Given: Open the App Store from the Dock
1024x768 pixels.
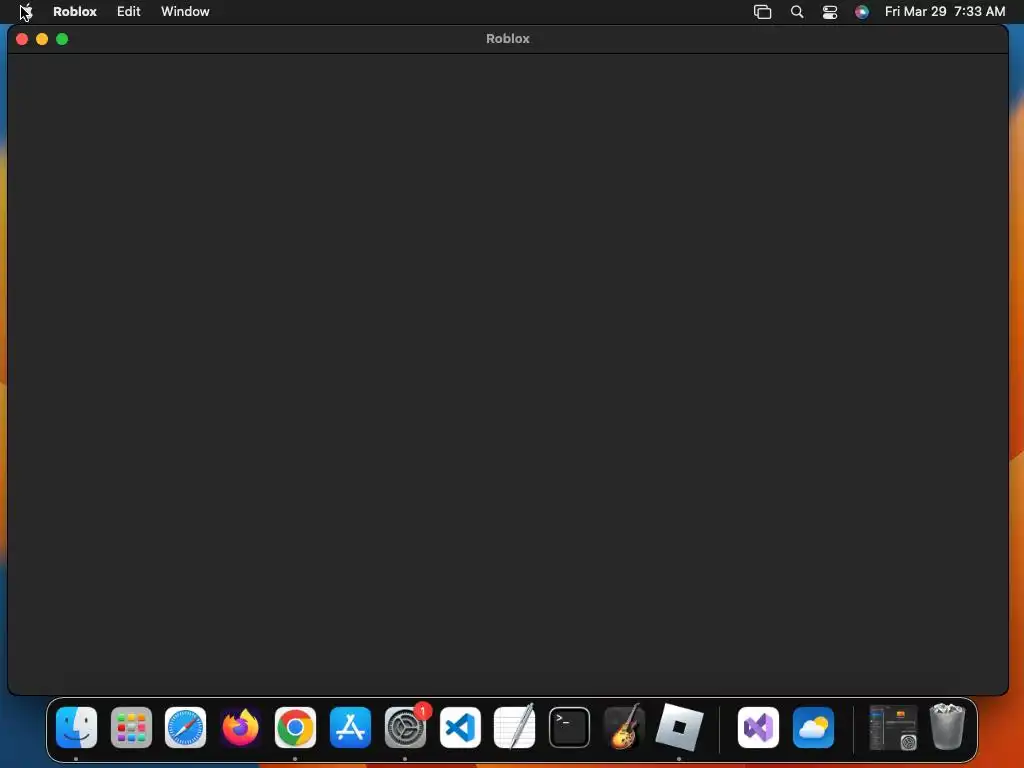Looking at the screenshot, I should pos(350,727).
